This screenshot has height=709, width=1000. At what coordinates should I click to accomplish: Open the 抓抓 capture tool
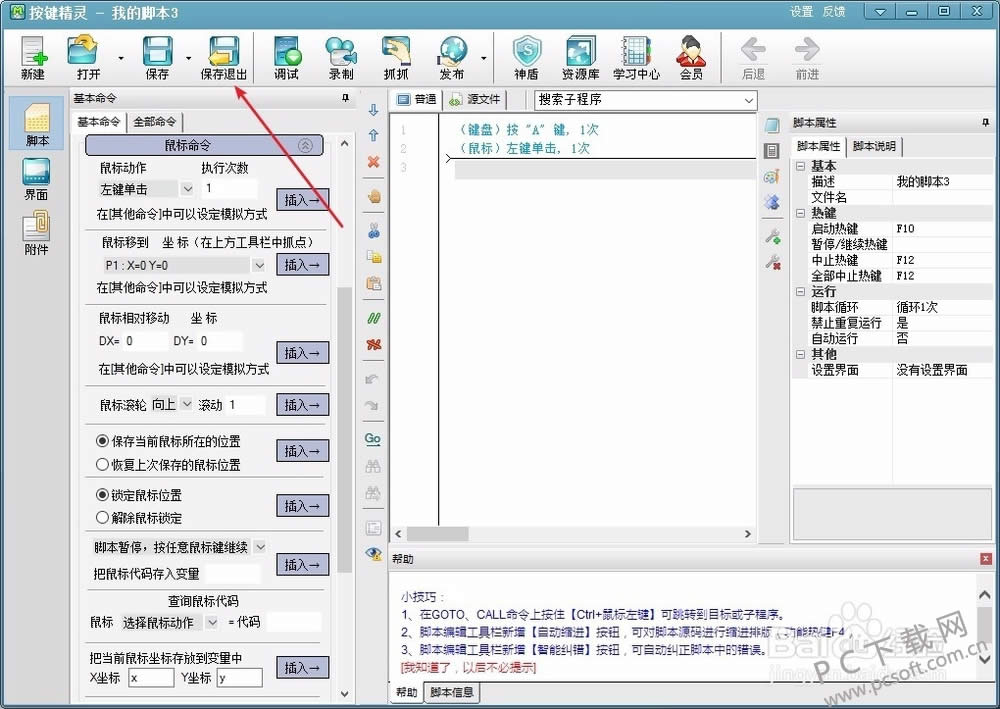click(x=396, y=57)
